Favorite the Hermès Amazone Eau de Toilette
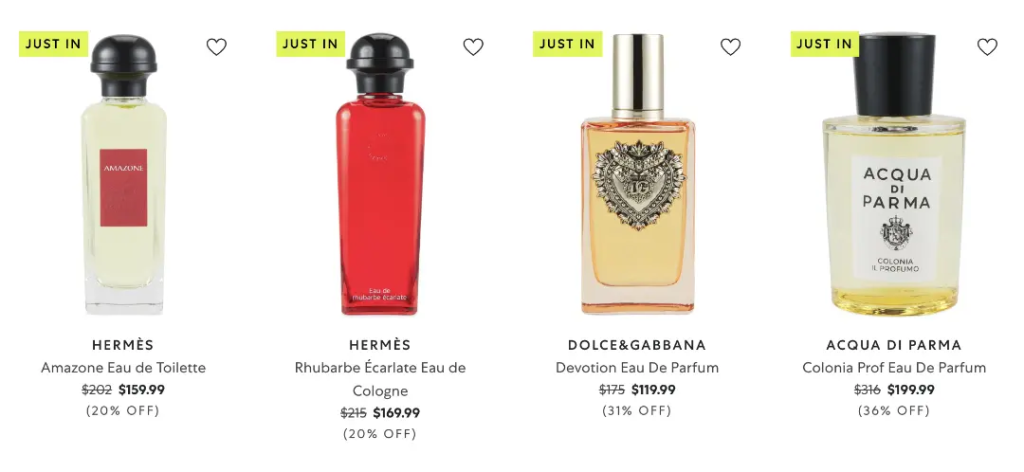 (216, 47)
